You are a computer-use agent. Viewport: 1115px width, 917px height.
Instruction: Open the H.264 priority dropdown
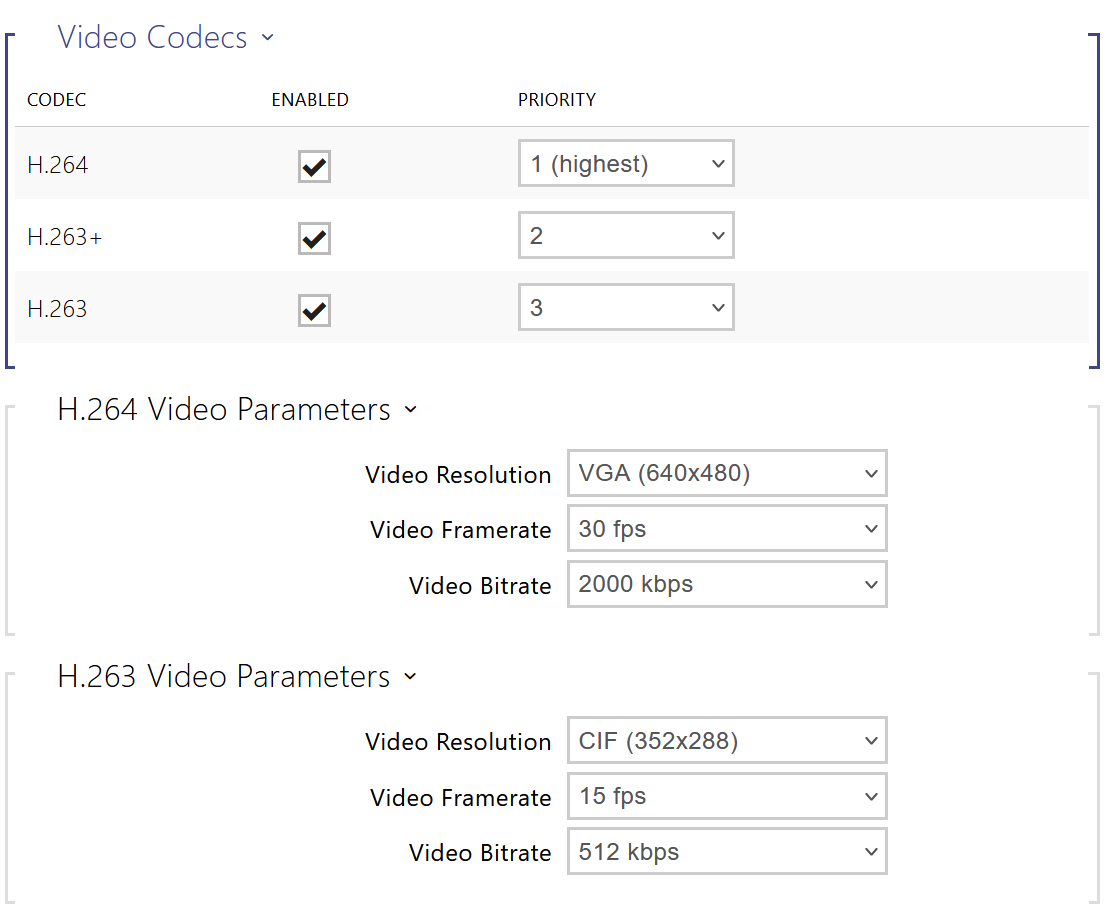click(x=626, y=164)
